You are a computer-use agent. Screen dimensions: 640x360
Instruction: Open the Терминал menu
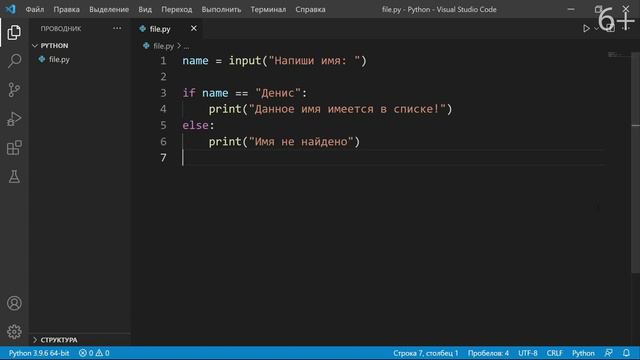click(268, 9)
